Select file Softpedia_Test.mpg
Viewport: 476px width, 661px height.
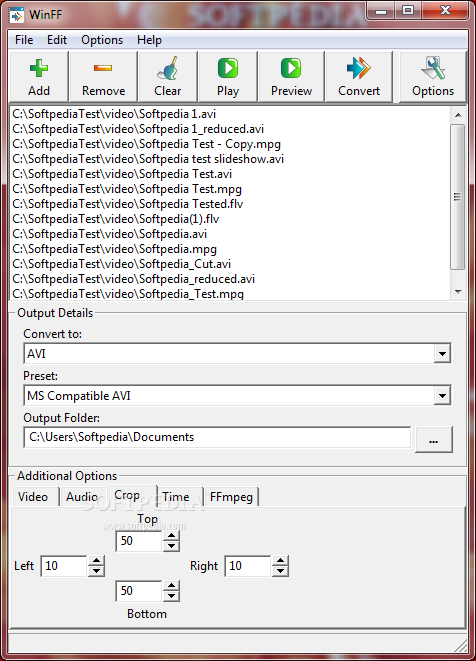tap(128, 294)
